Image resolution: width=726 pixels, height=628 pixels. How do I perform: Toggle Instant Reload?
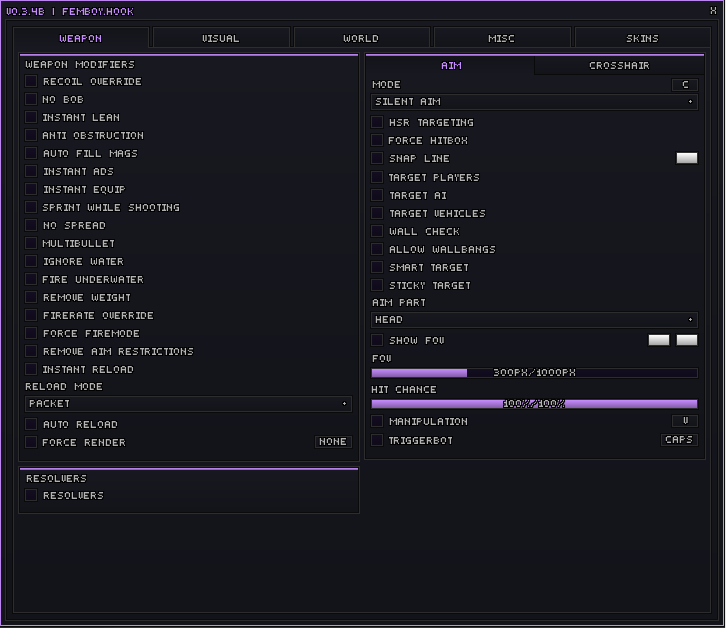pos(31,369)
